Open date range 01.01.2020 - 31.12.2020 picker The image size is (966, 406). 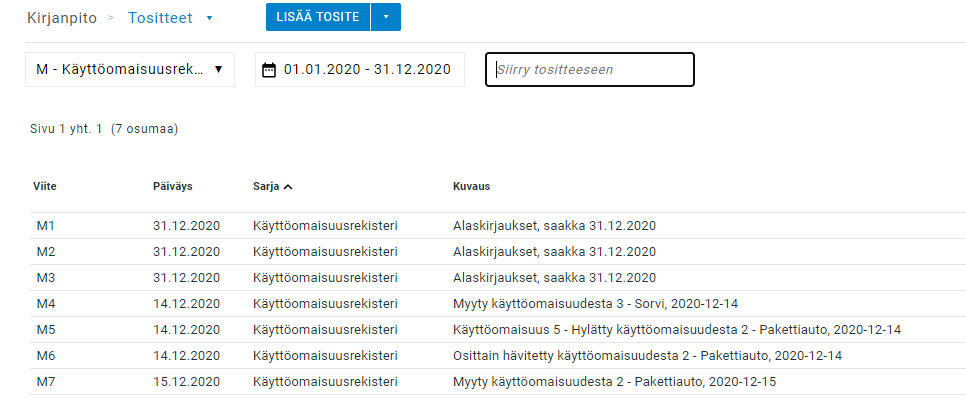(x=367, y=69)
